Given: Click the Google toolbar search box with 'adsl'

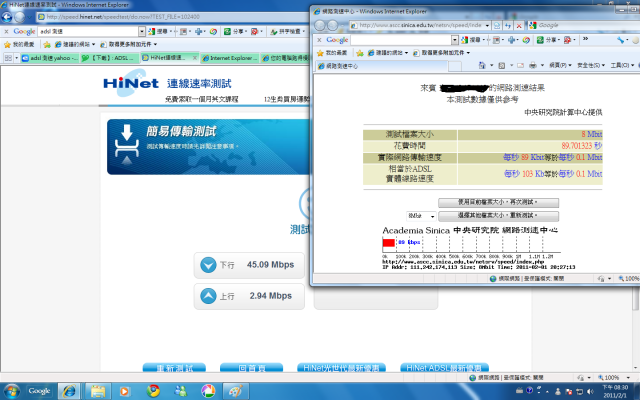Looking at the screenshot, I should coord(88,31).
